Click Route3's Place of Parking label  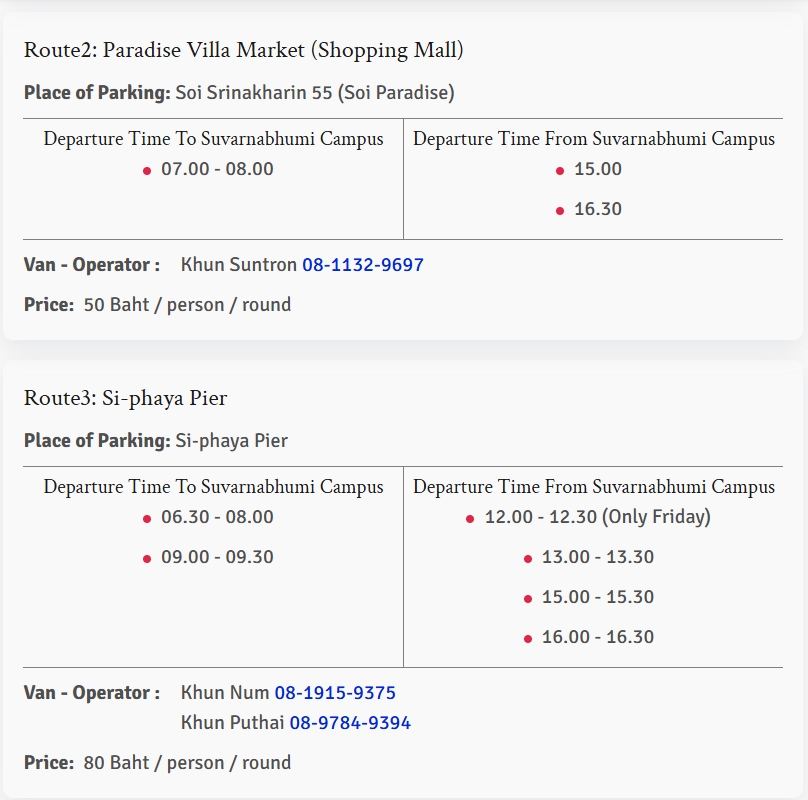pos(97,441)
